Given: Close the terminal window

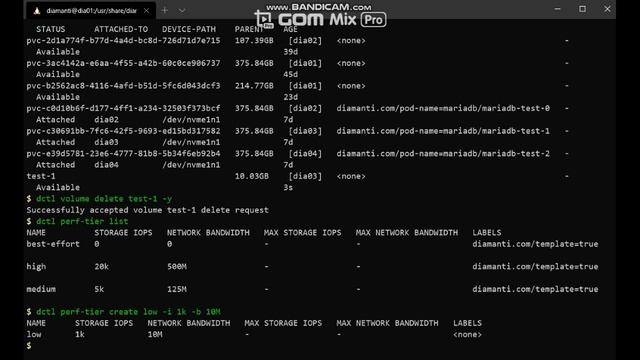Looking at the screenshot, I should 607,9.
